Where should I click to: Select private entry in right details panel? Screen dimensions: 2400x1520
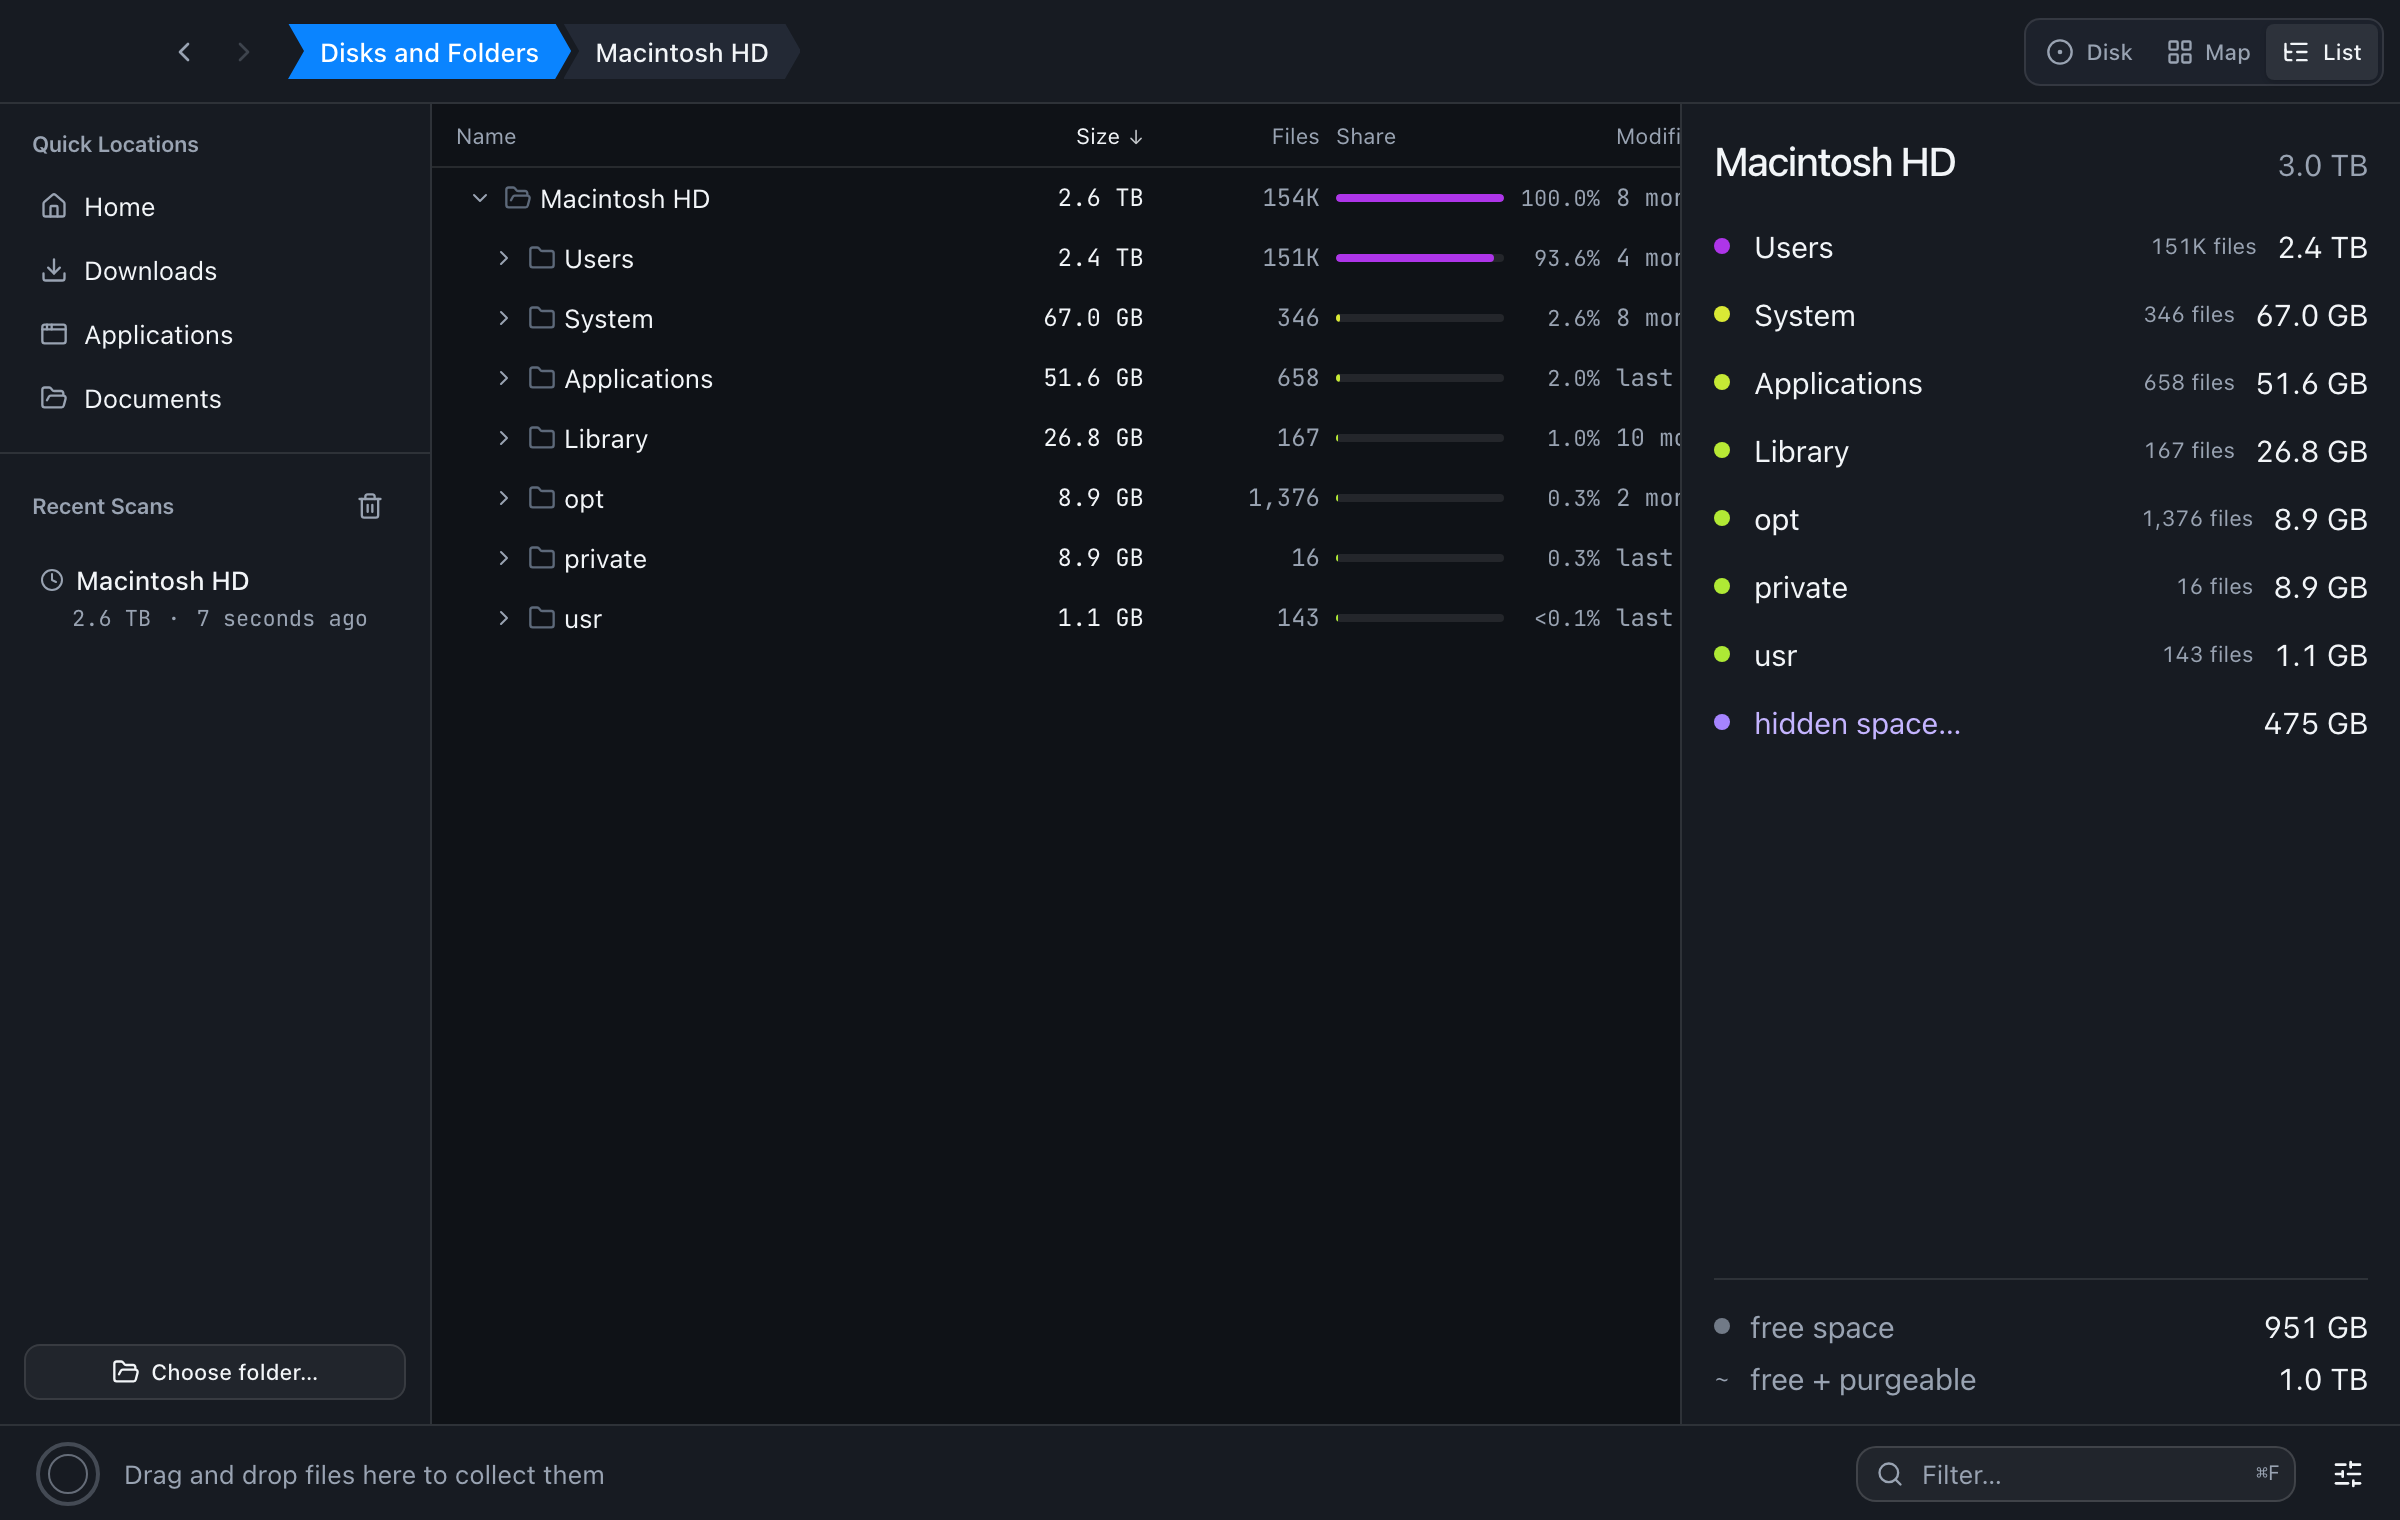[2040, 587]
